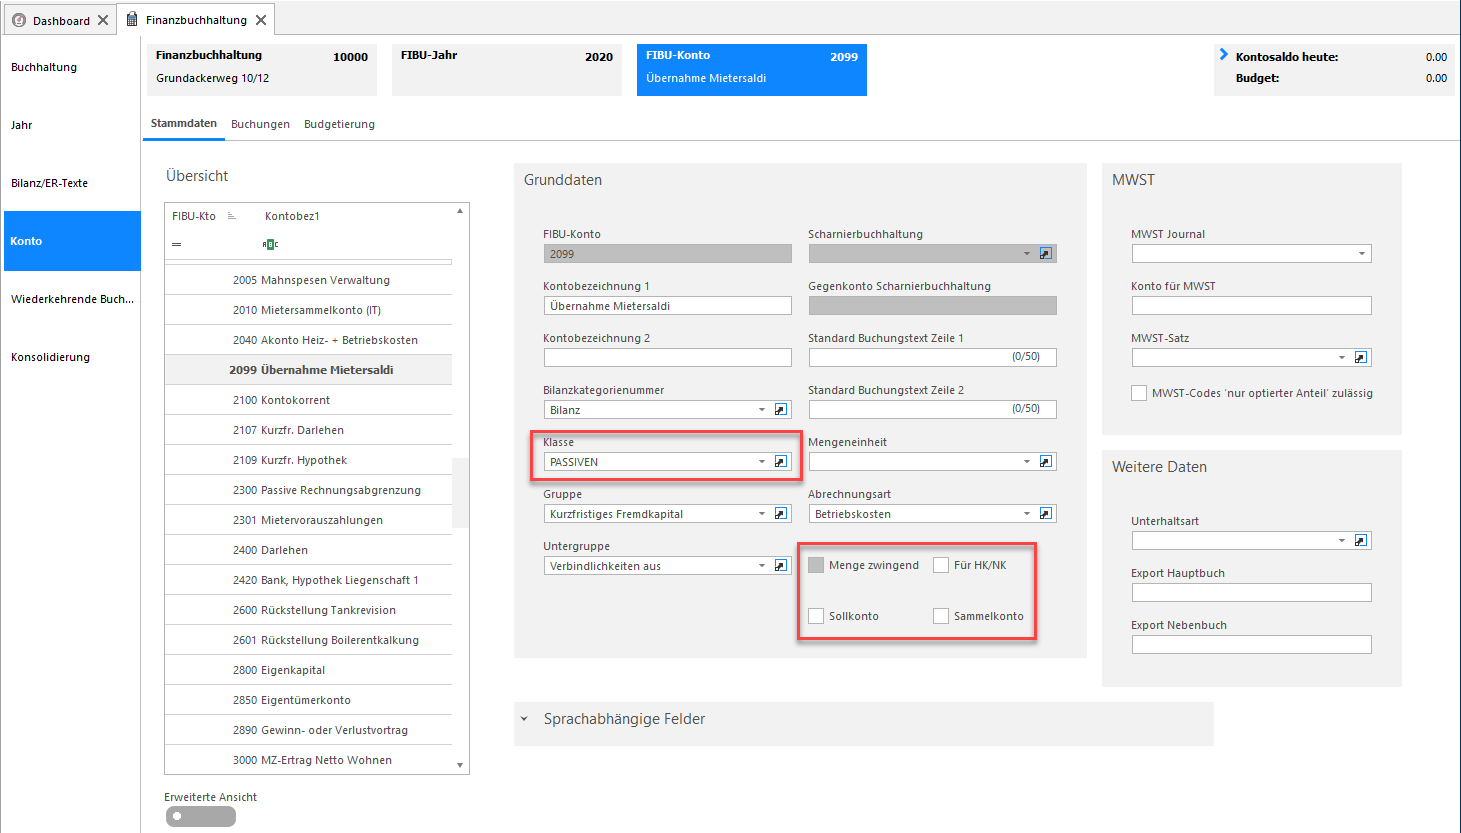1461x833 pixels.
Task: Click the Kontobezeichnung 2 input field
Action: (x=668, y=357)
